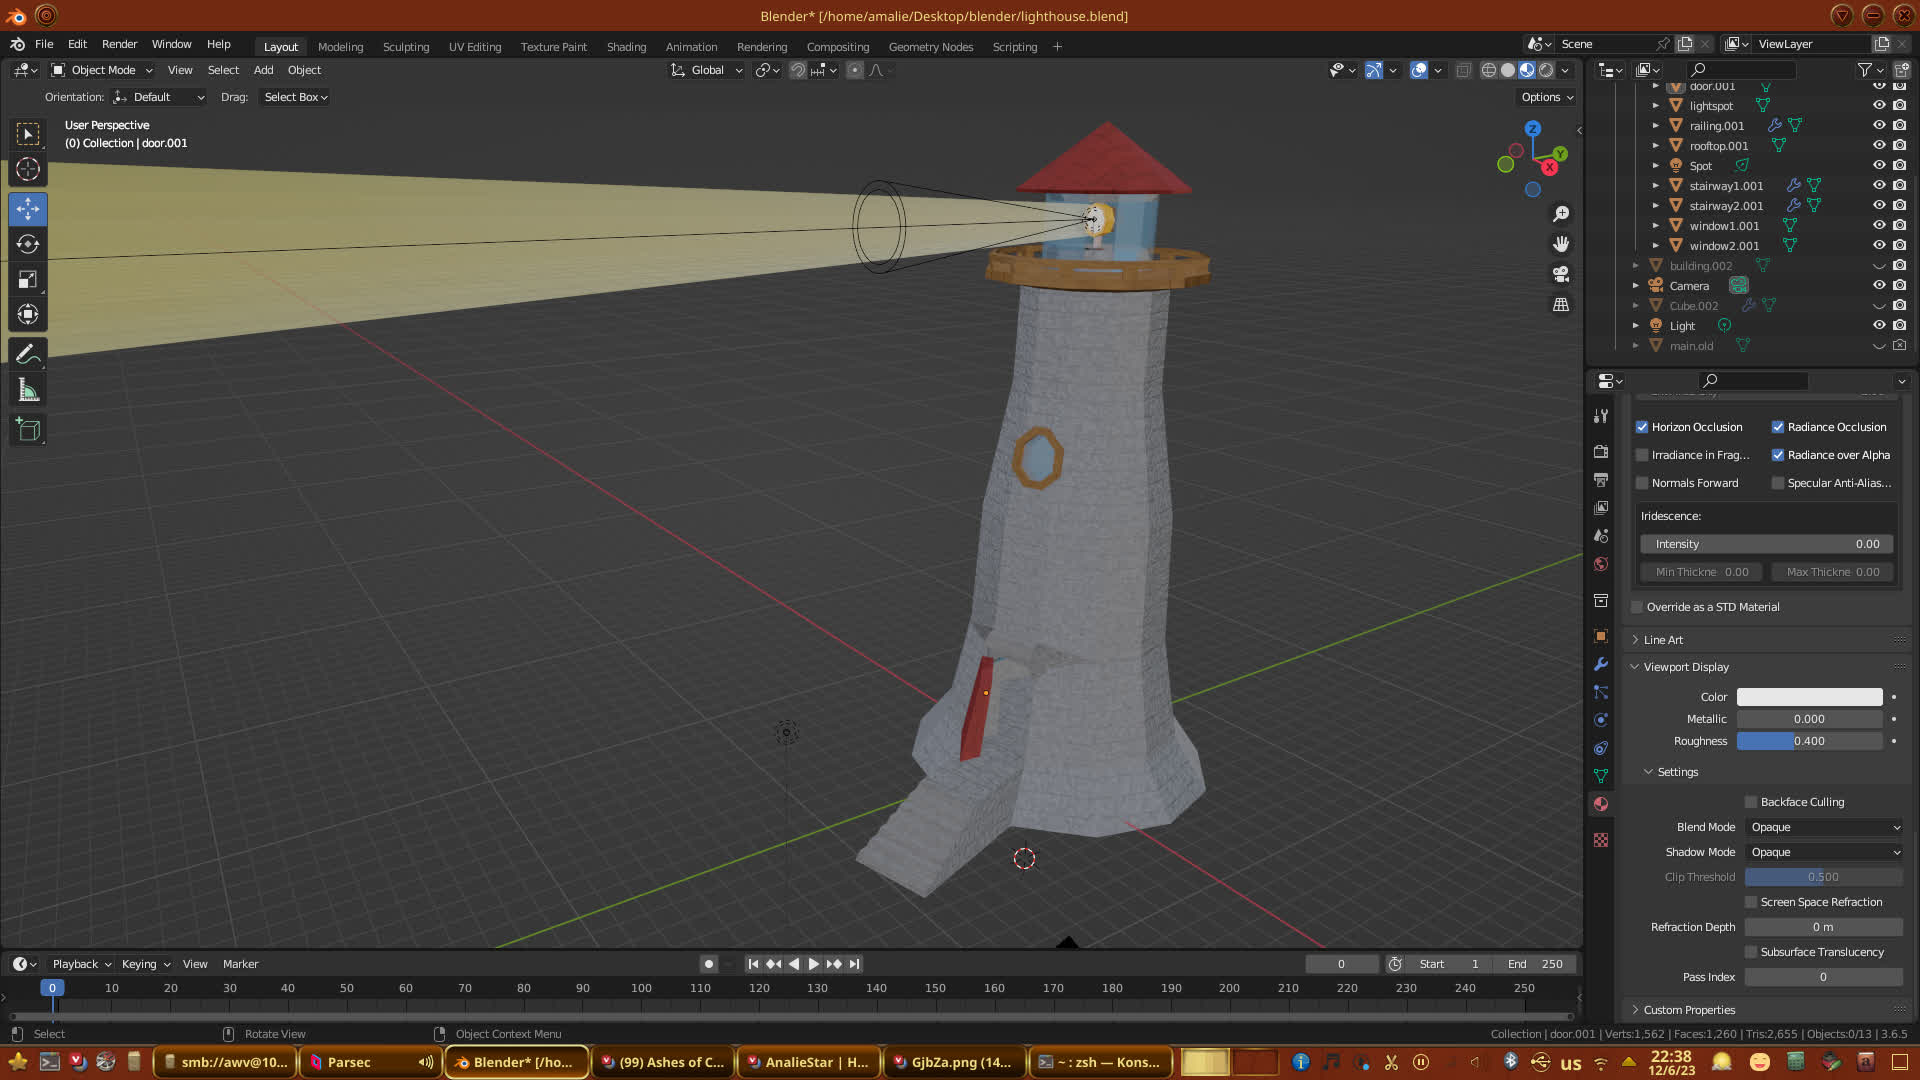The height and width of the screenshot is (1080, 1920).
Task: Select the Move tool in toolbar
Action: tap(28, 209)
